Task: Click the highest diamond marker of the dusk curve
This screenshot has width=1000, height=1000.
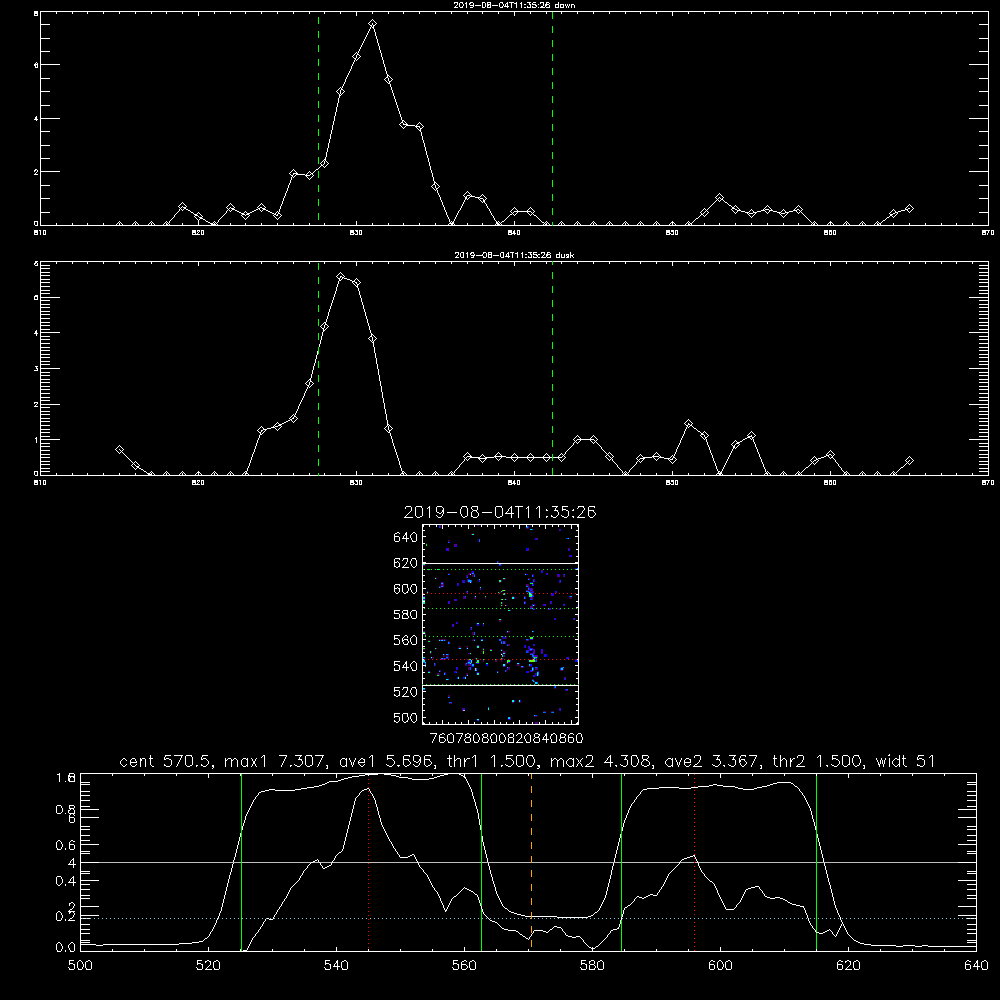Action: [341, 277]
